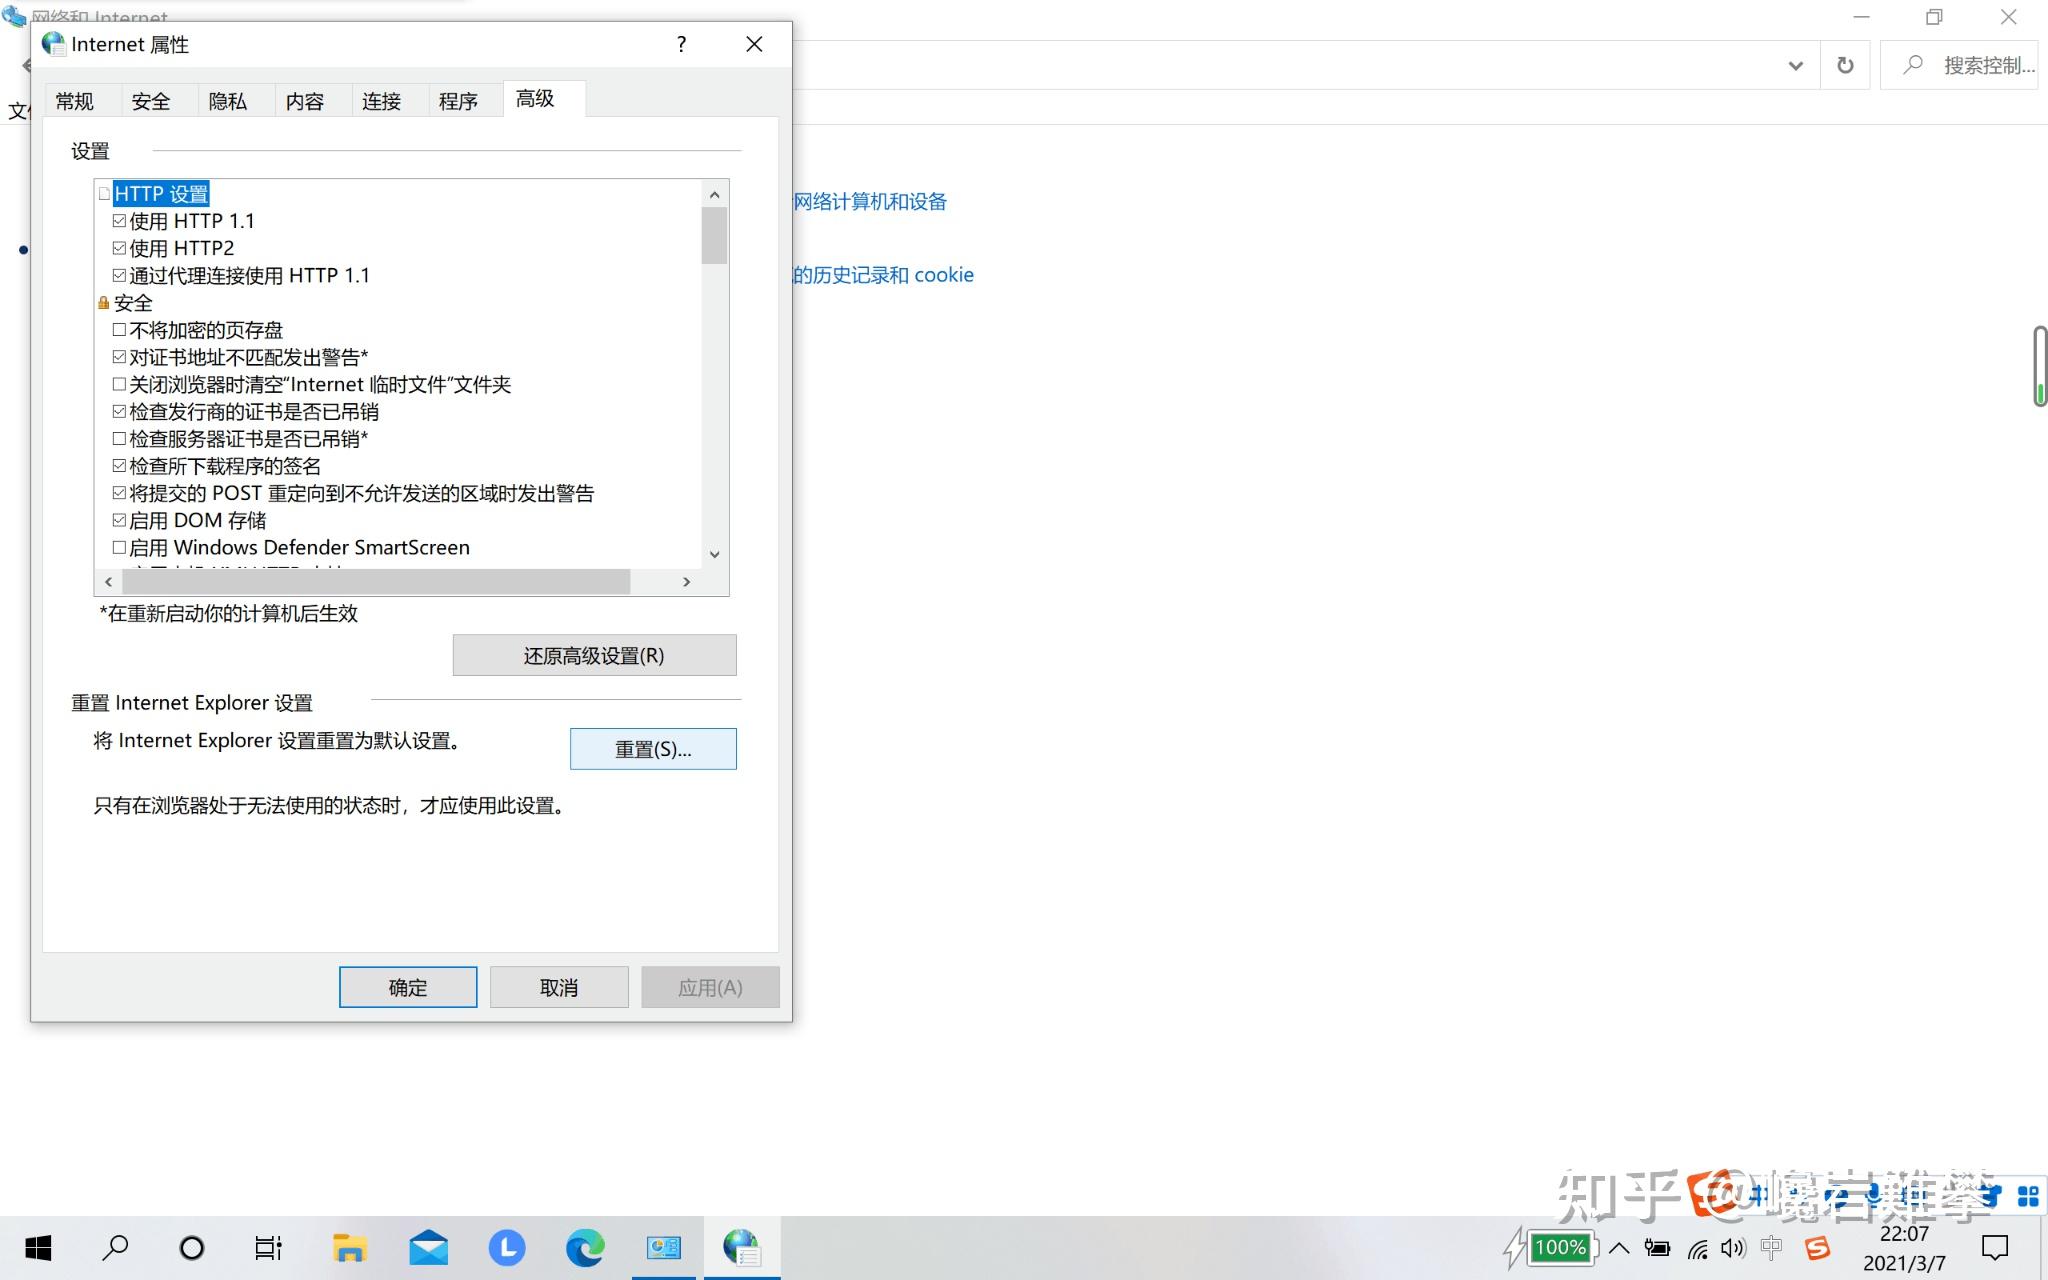Open taskbar search magnifier

click(116, 1248)
